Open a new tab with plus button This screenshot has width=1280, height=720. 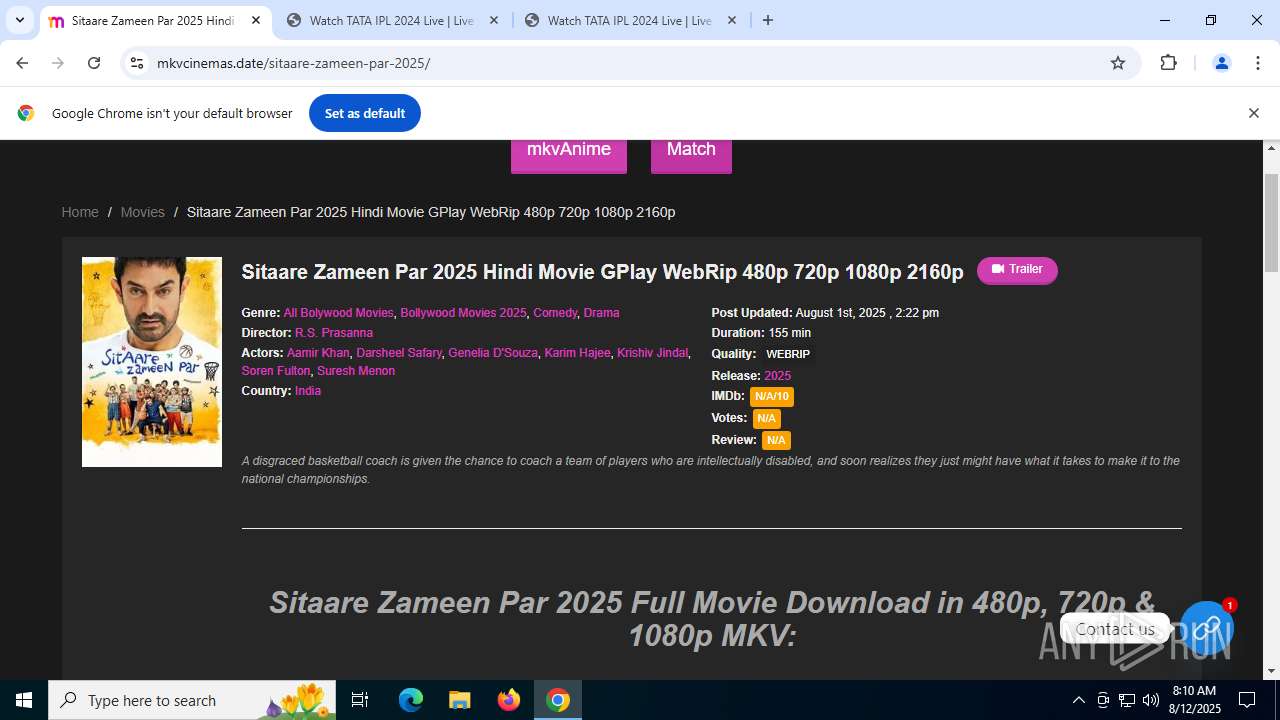pos(768,20)
